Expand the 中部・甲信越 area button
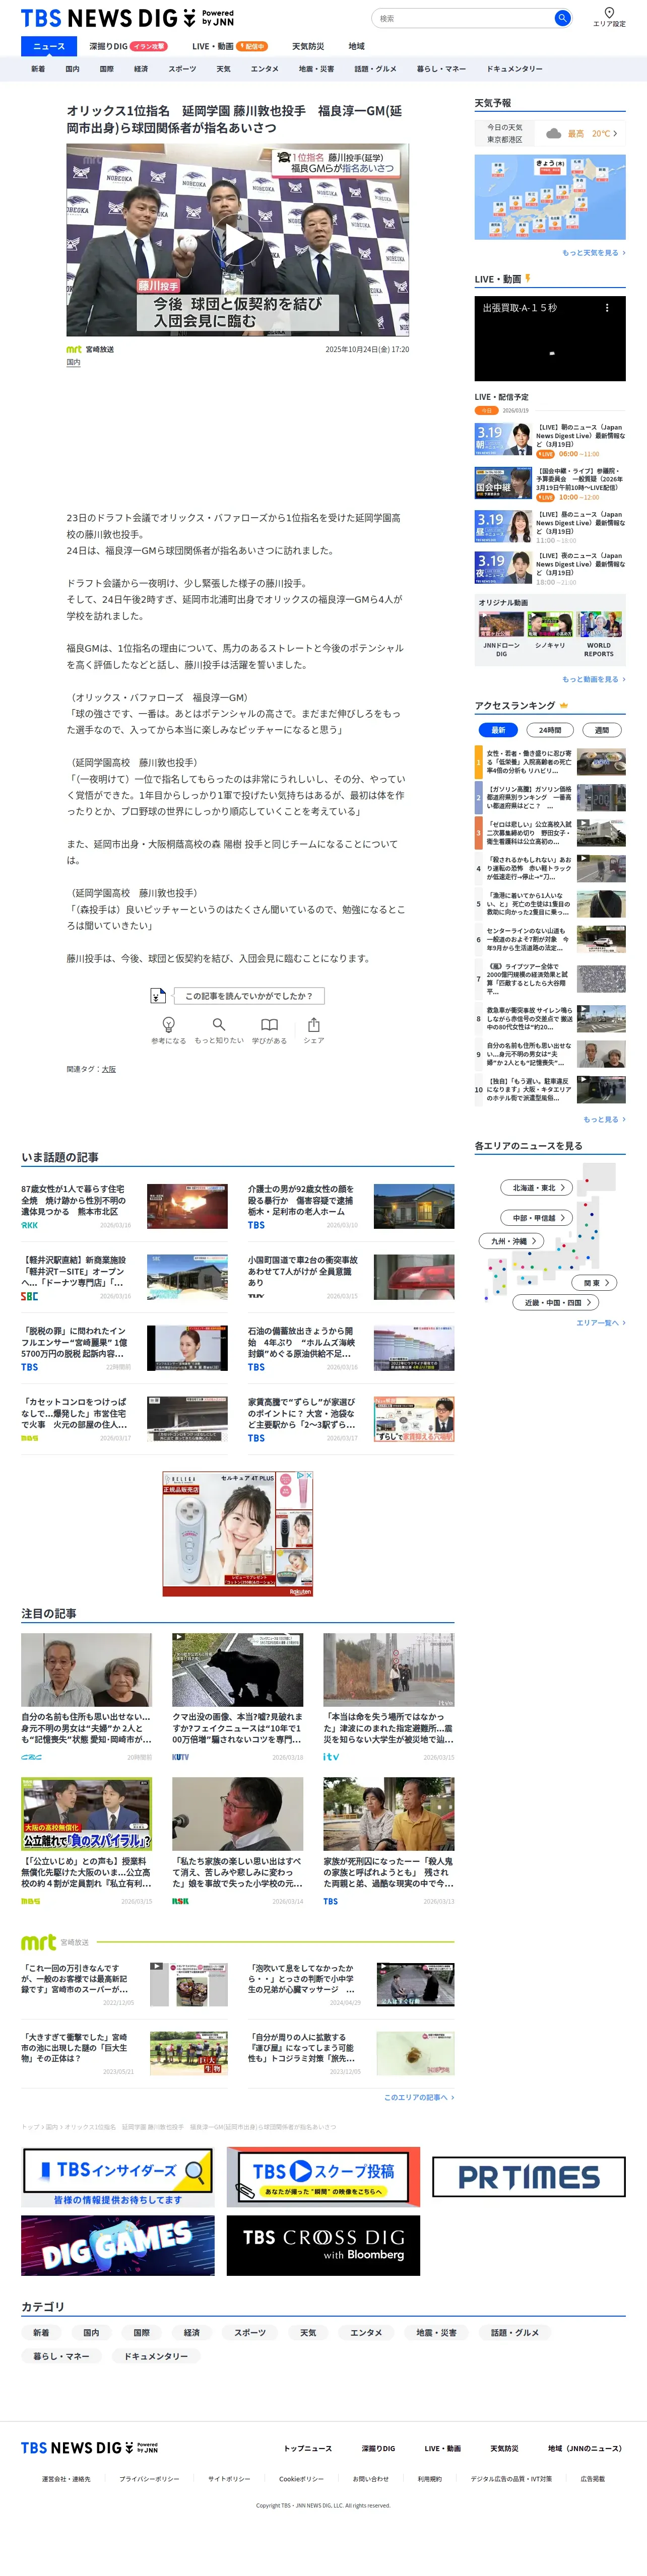The width and height of the screenshot is (647, 2576). 536,1218
